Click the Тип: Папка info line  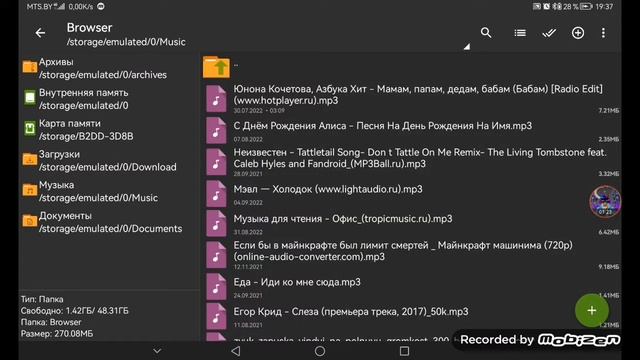click(x=42, y=299)
